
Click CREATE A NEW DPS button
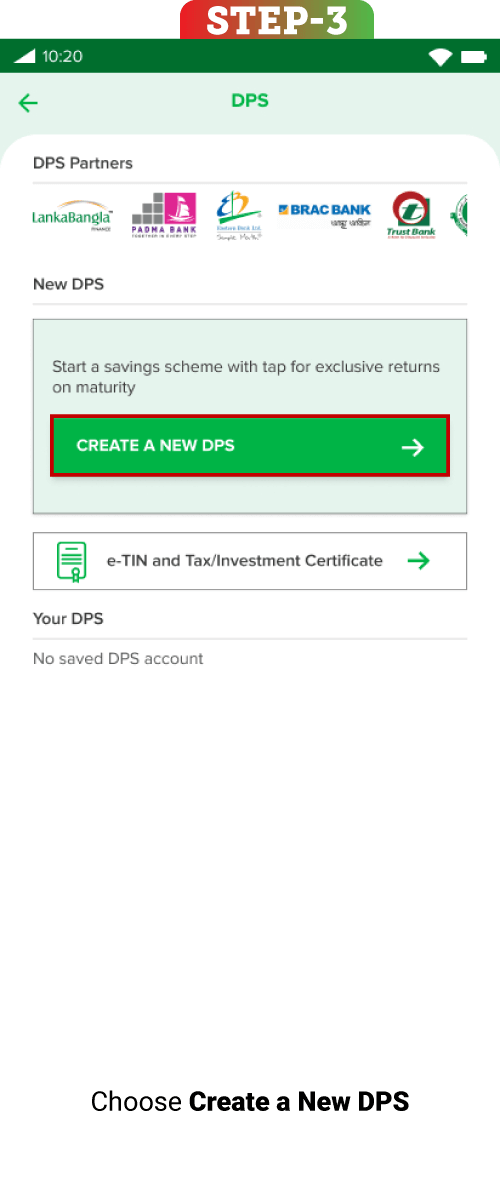coord(250,446)
